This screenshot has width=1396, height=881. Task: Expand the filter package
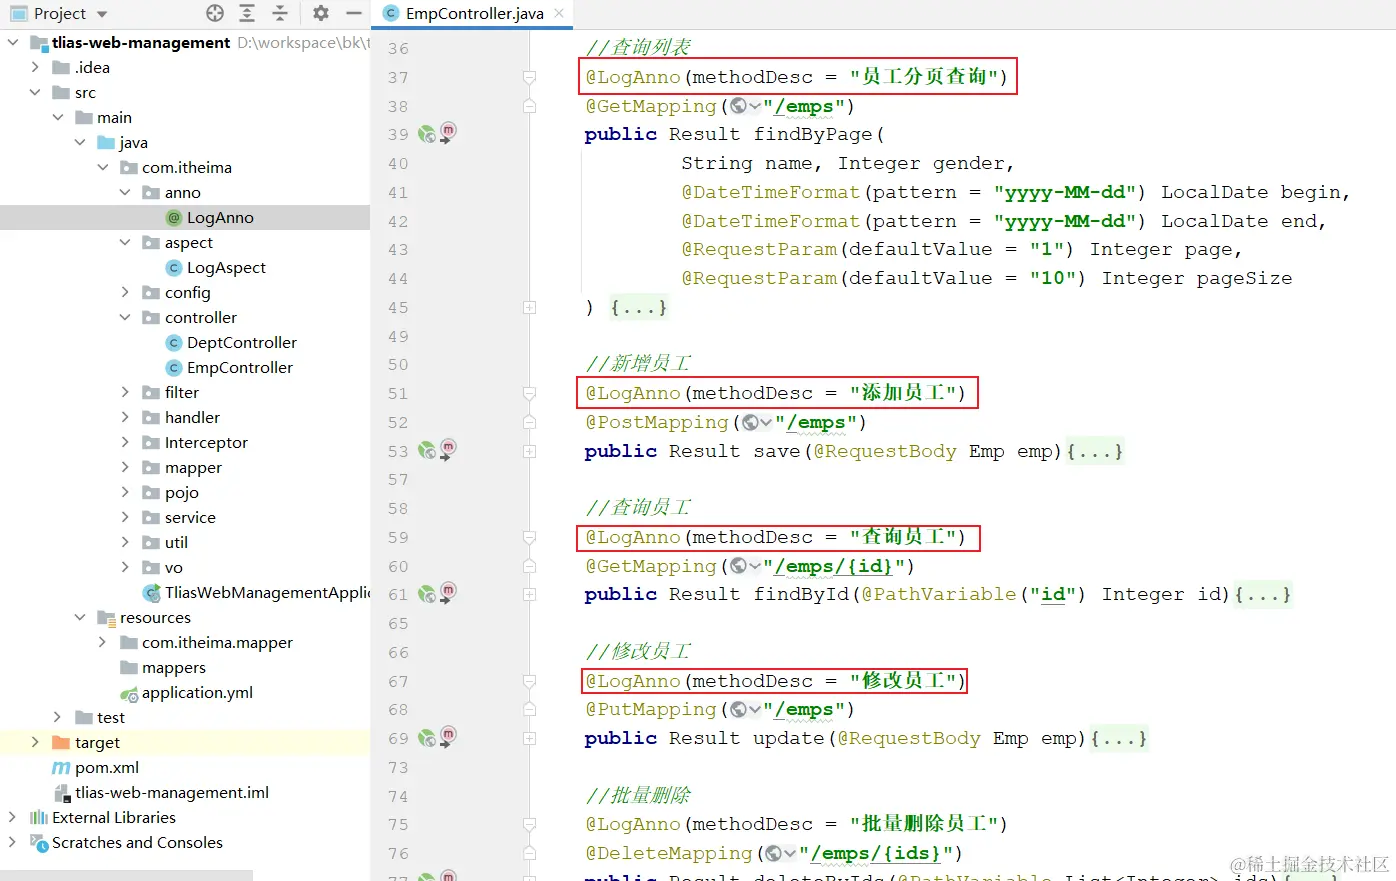125,392
